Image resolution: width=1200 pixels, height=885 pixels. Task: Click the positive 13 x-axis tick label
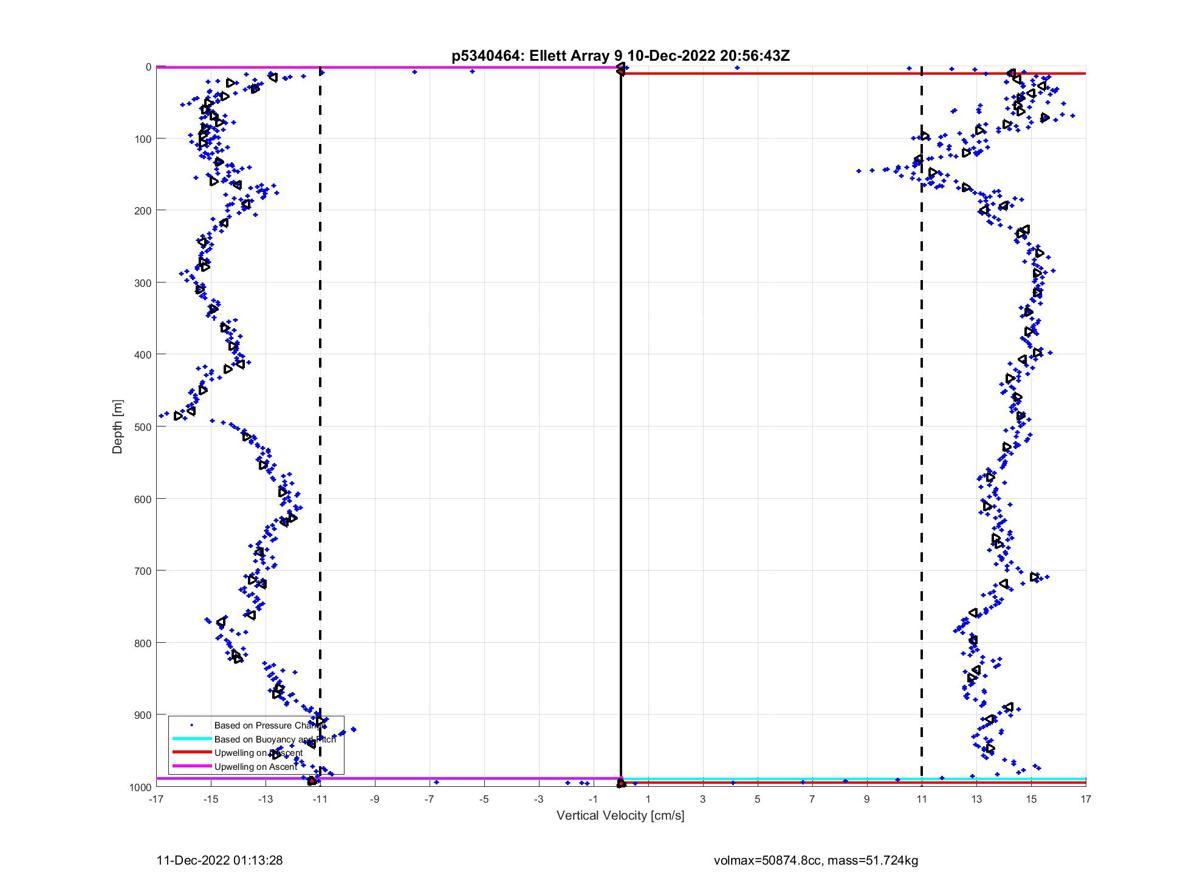coord(976,799)
